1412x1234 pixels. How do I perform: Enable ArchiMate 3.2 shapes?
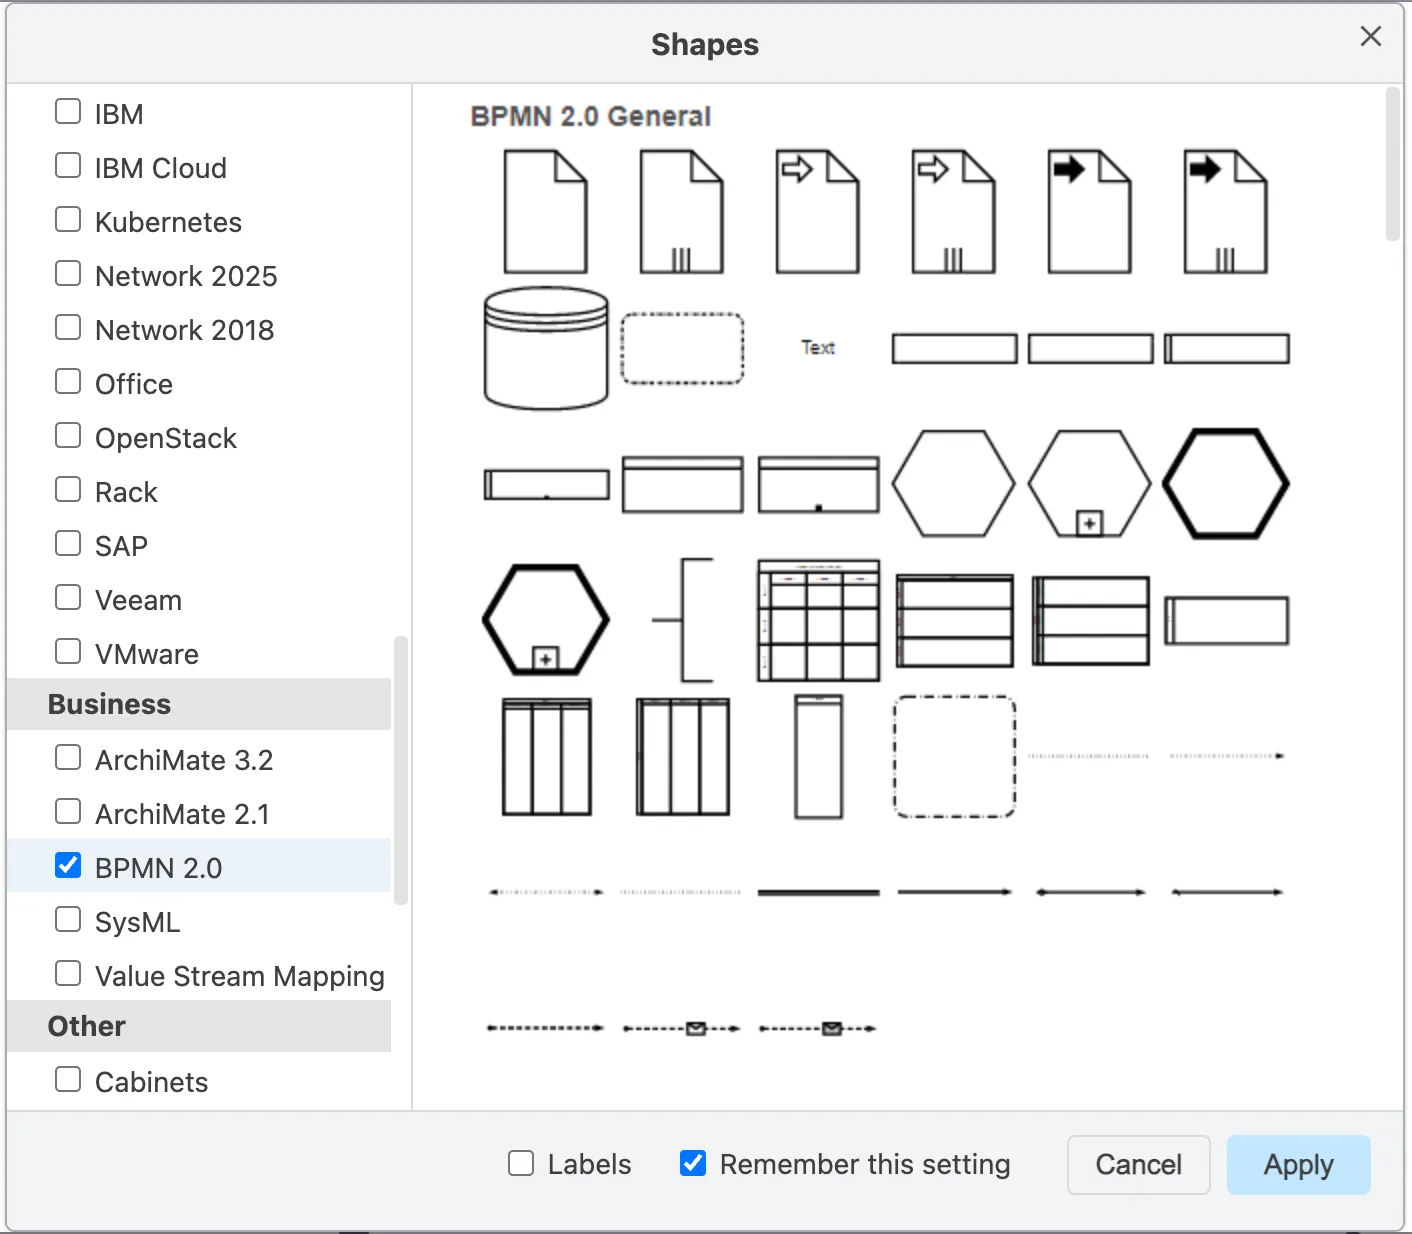(x=68, y=757)
